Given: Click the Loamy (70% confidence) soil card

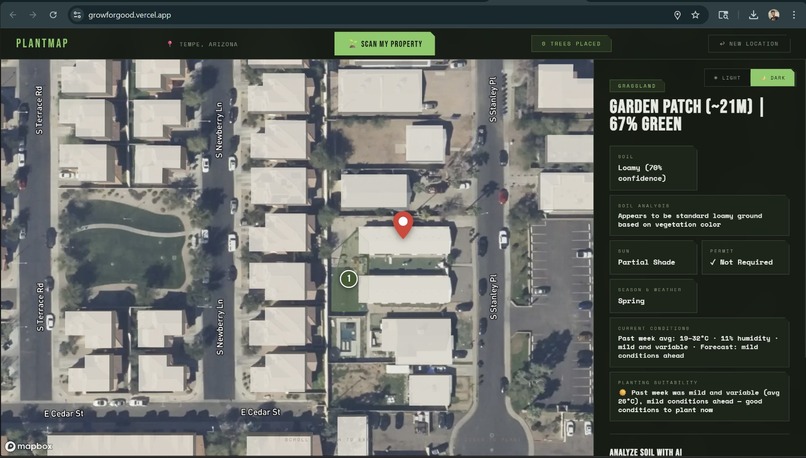Looking at the screenshot, I should [x=653, y=168].
